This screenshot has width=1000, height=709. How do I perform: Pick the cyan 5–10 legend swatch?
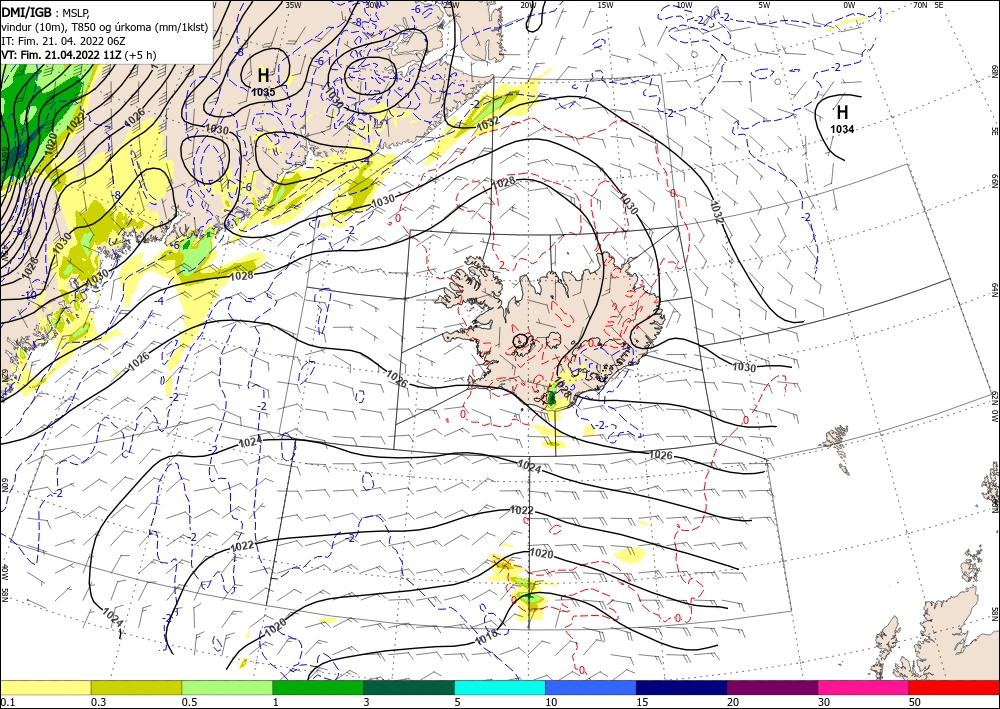(500, 687)
